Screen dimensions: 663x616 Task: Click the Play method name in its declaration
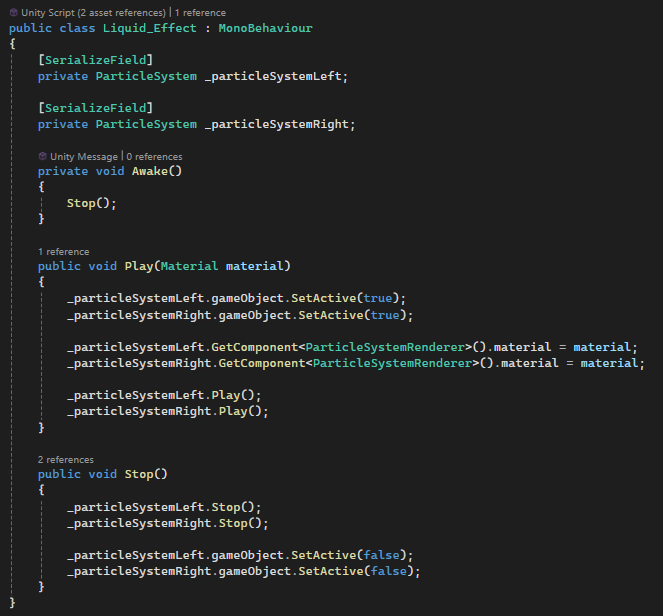[138, 266]
